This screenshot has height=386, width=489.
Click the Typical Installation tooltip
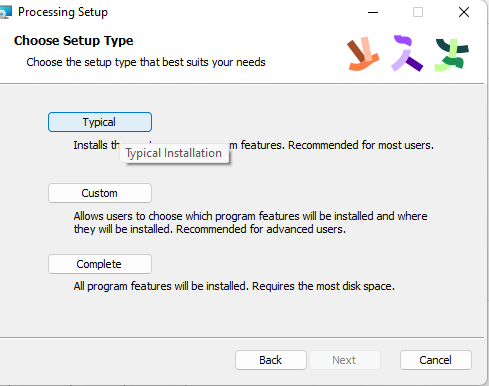click(174, 153)
